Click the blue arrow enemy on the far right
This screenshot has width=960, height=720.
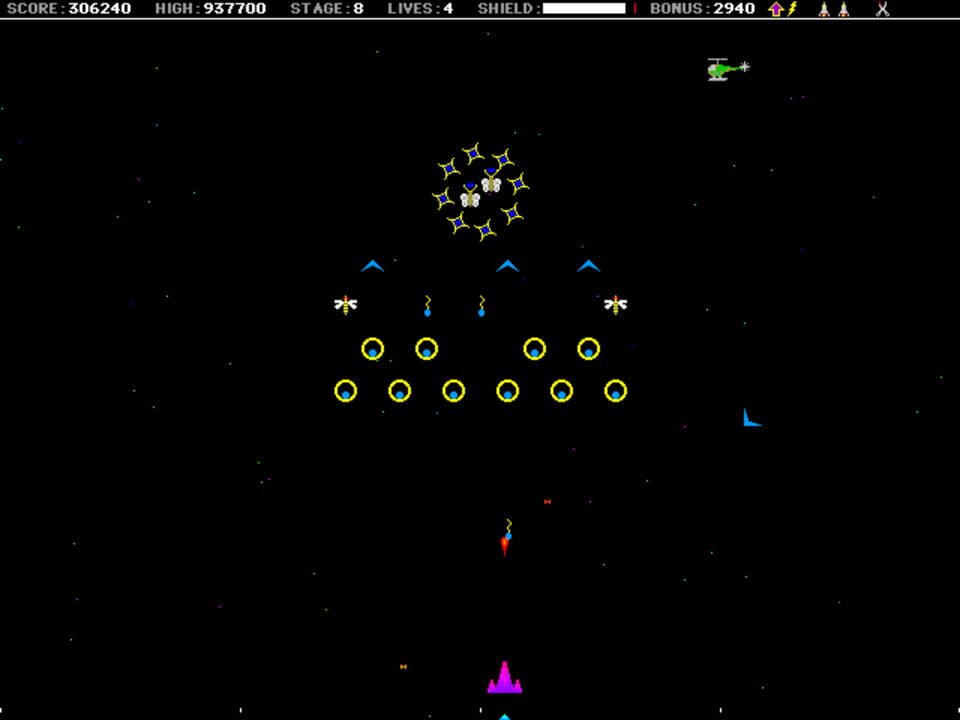point(750,417)
